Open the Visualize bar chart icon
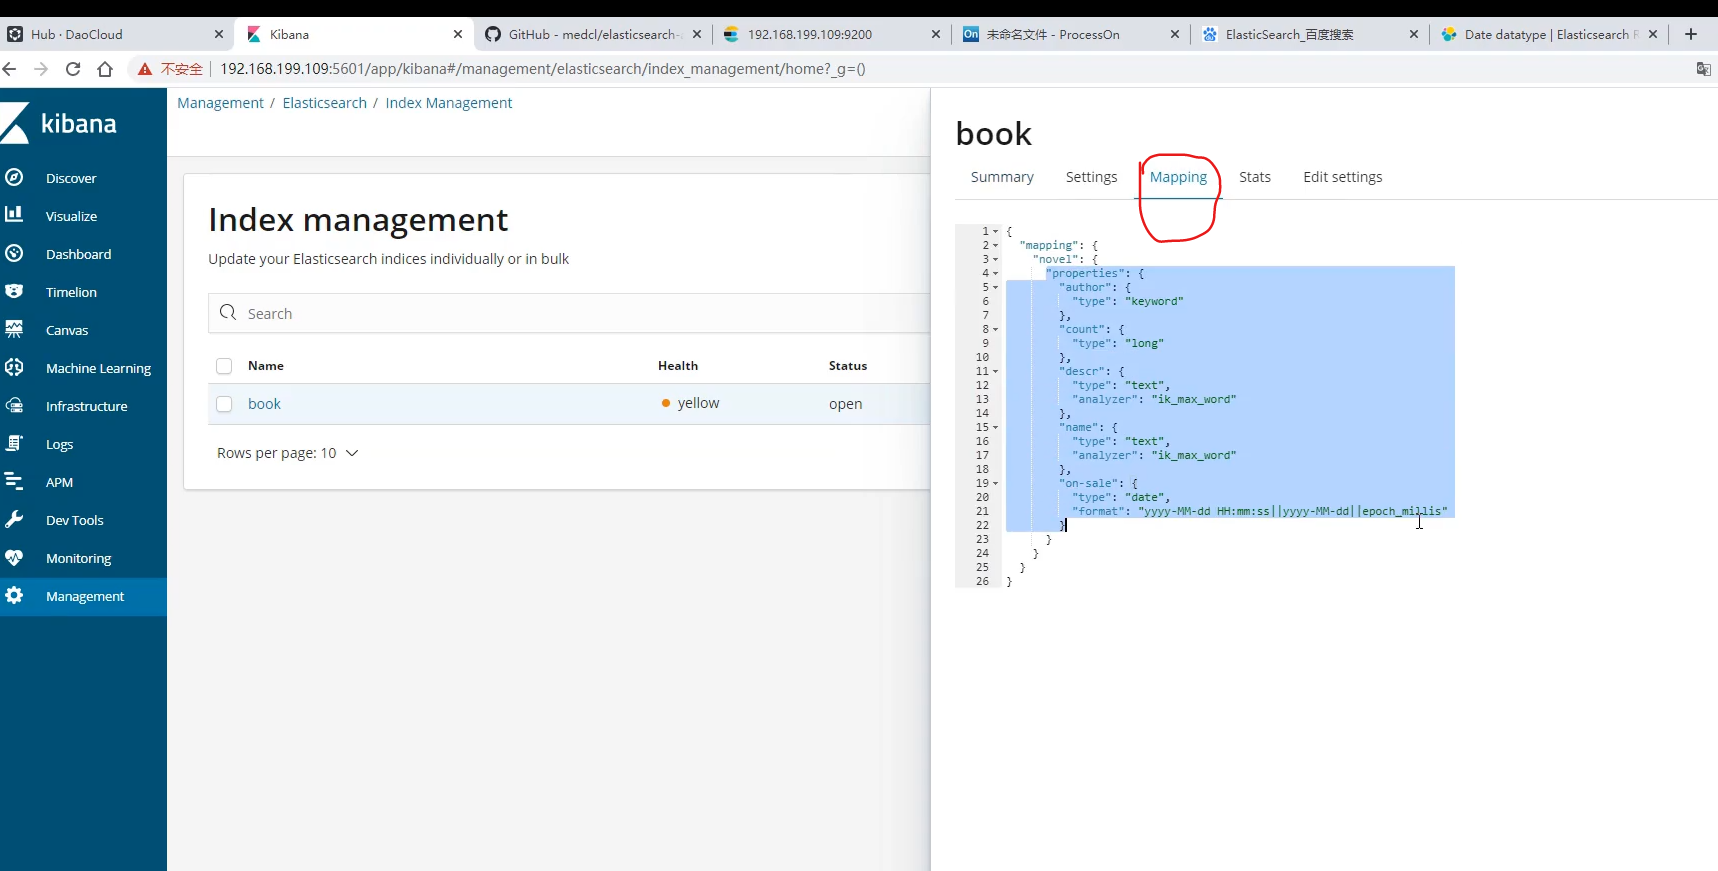 coord(14,215)
